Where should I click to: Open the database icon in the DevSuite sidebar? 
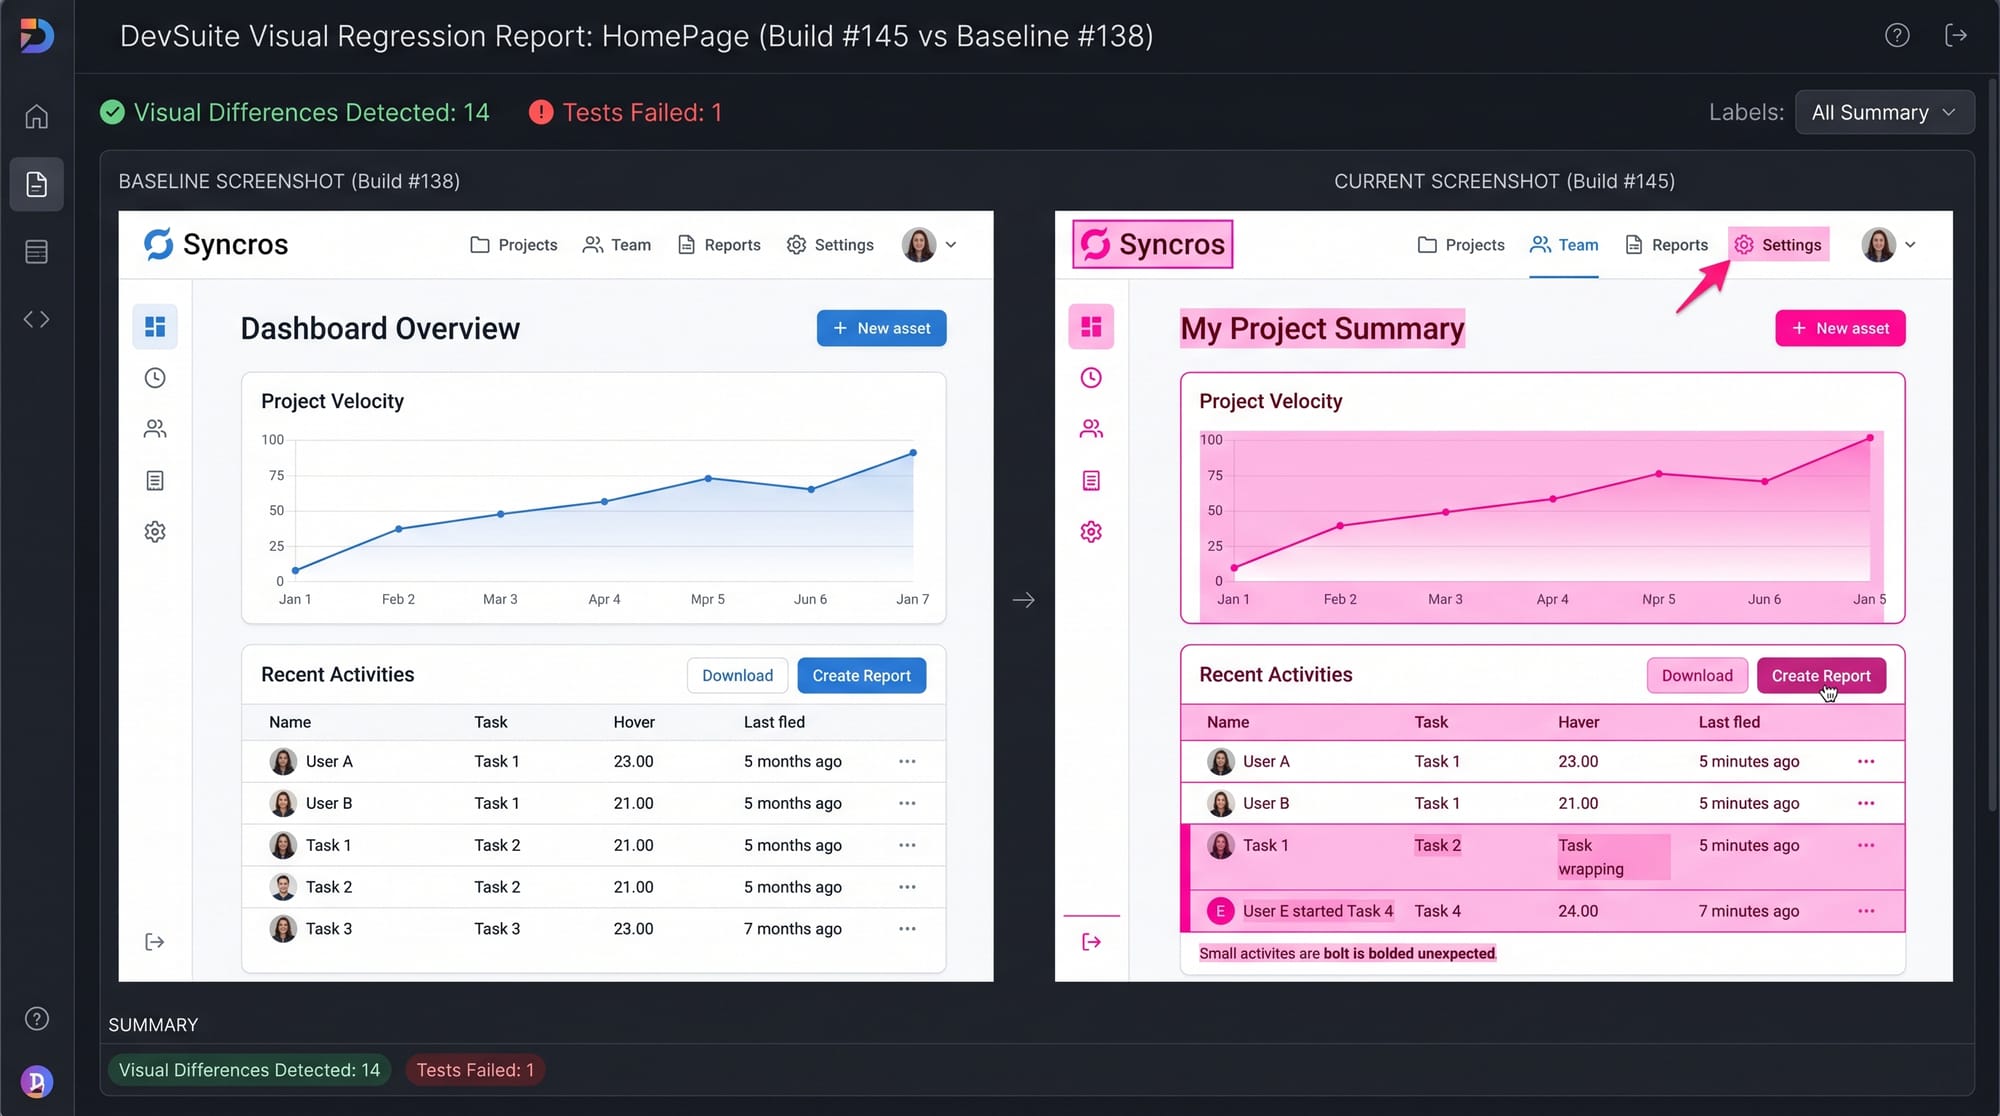coord(36,251)
